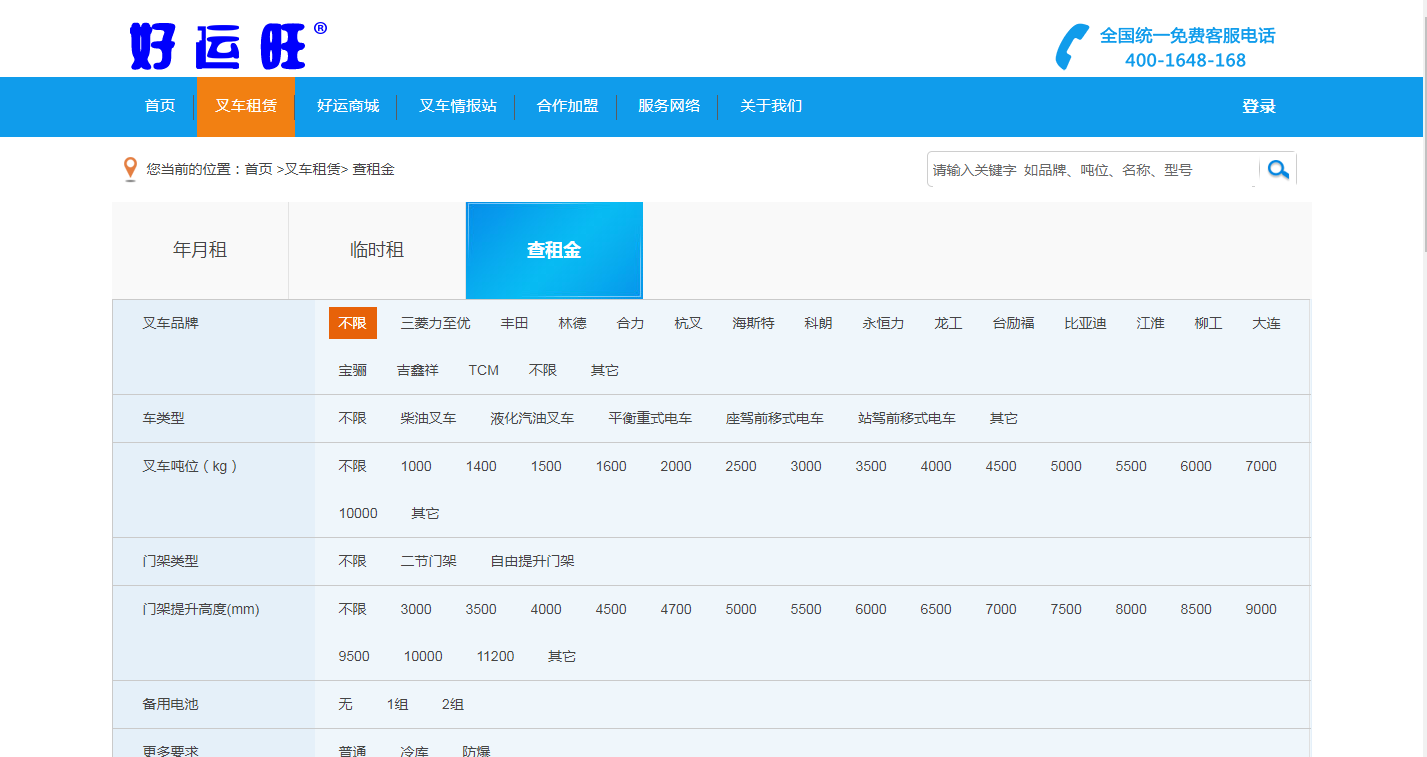Select the 查租金 tab

[x=554, y=250]
